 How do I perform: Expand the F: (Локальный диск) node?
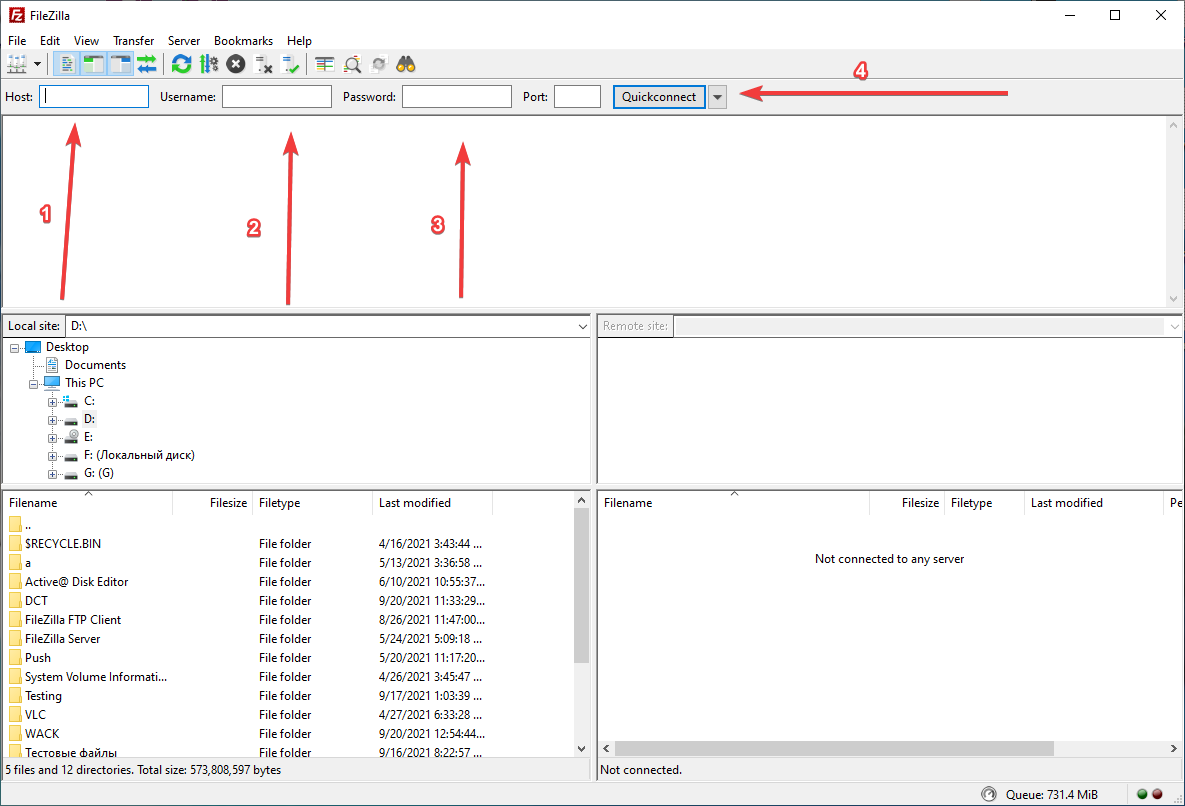coord(52,457)
